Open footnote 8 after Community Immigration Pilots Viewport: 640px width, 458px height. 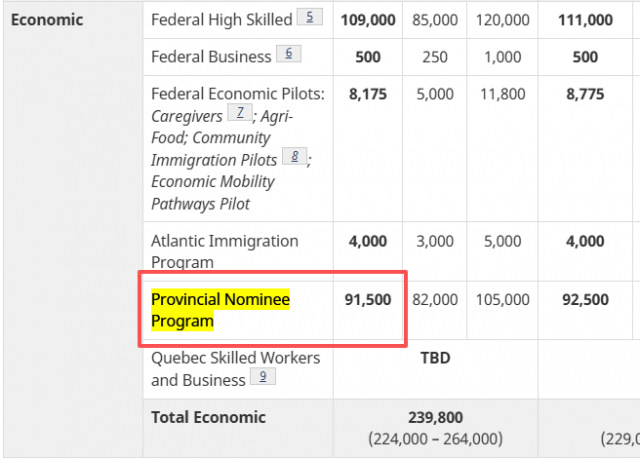pyautogui.click(x=294, y=158)
